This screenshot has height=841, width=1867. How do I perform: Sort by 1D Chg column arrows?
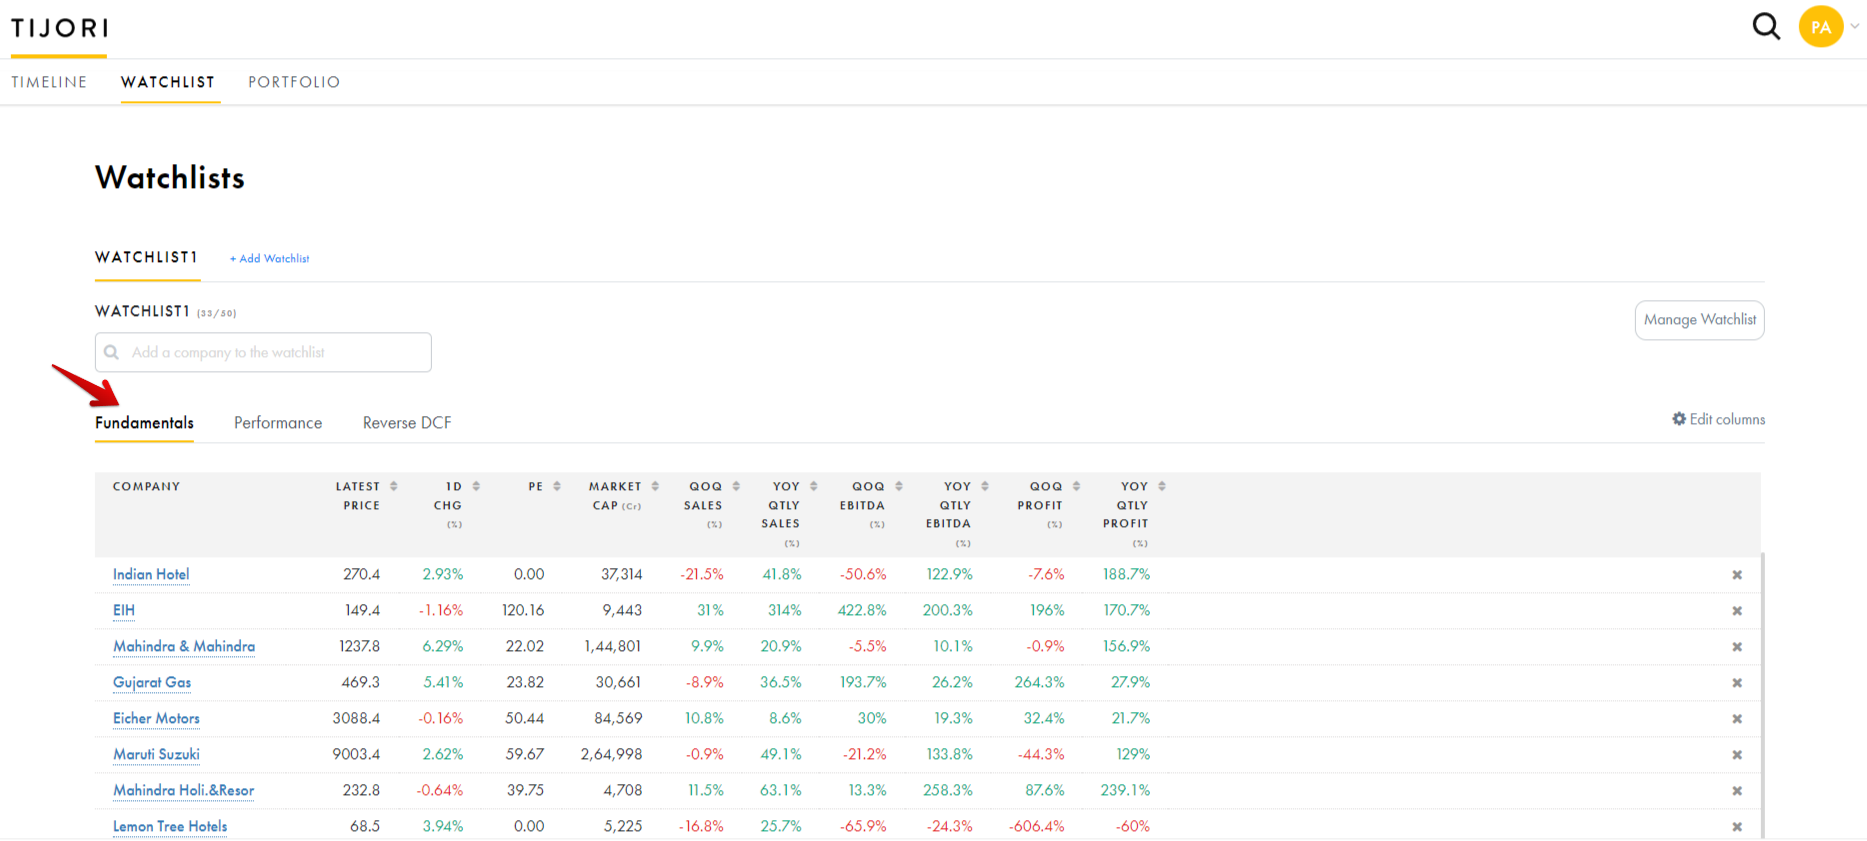(x=476, y=486)
